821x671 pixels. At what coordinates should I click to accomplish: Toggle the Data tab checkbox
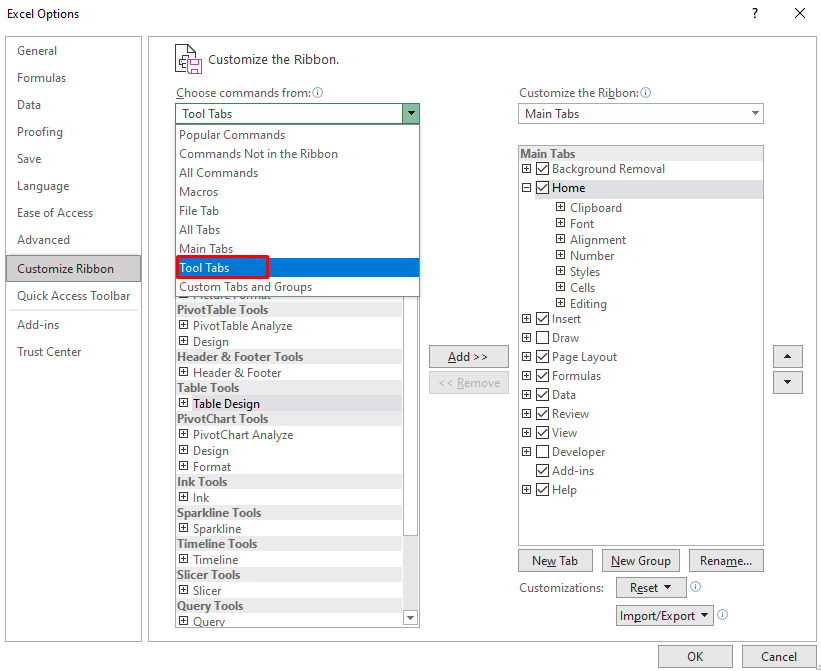(x=542, y=395)
